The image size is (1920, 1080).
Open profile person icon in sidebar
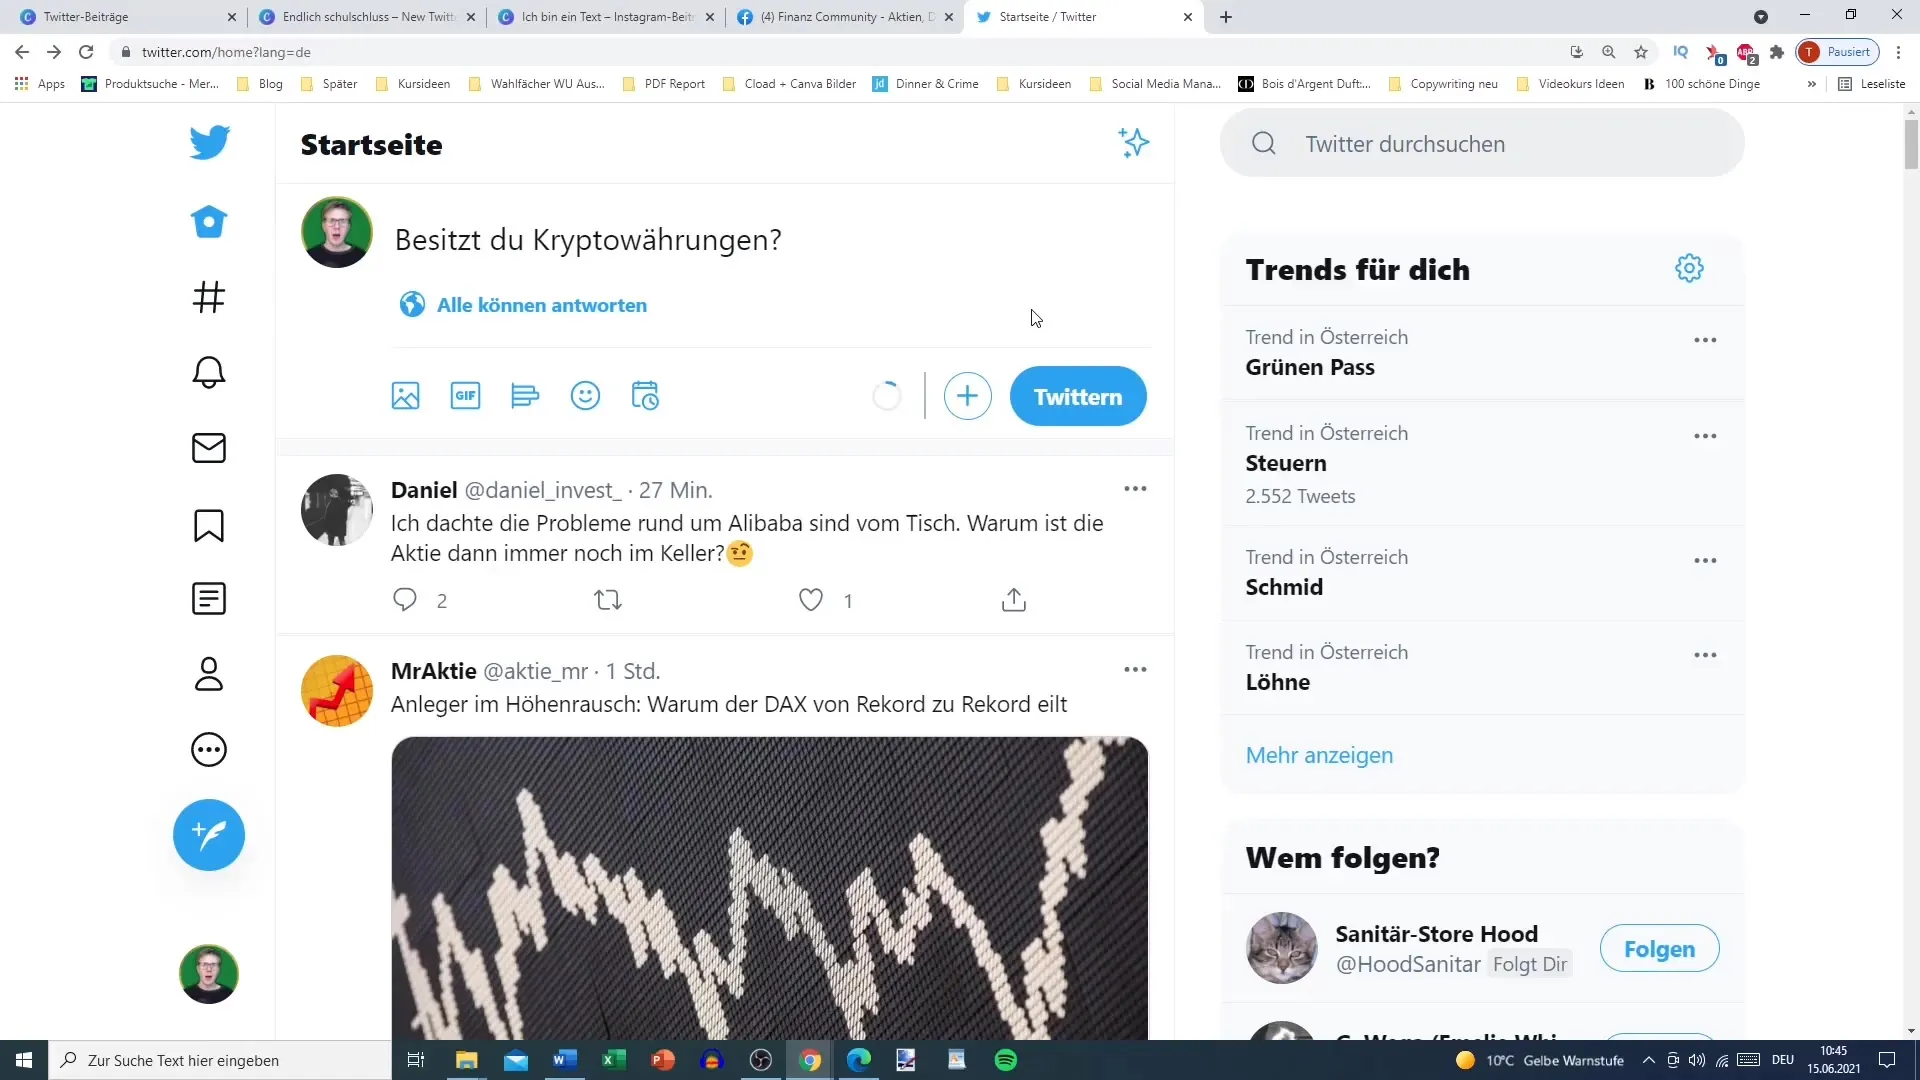(x=209, y=674)
